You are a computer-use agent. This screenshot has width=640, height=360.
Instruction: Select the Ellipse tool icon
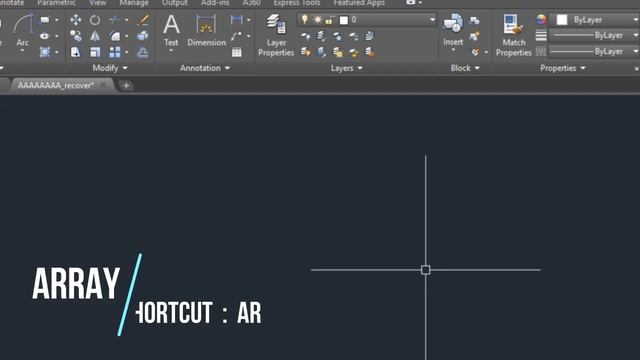pos(44,36)
